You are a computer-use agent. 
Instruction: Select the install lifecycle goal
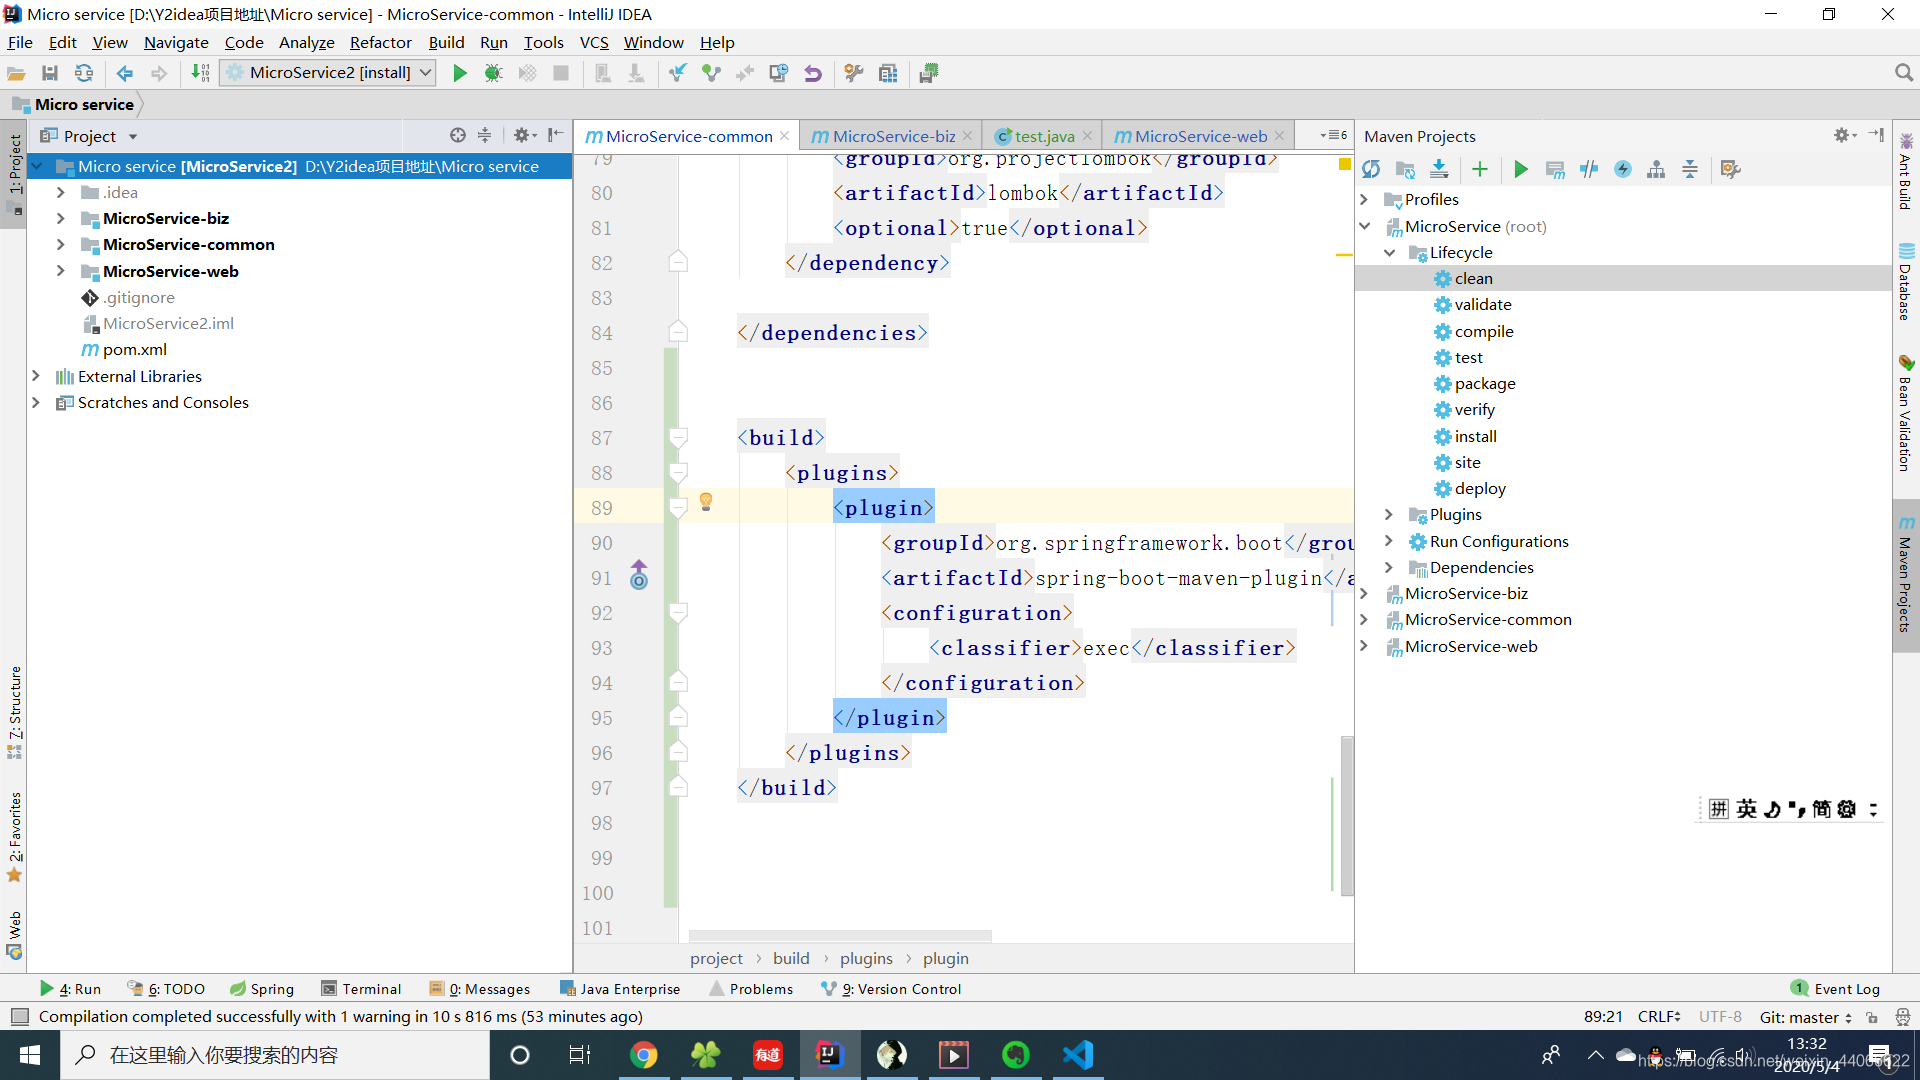click(1475, 436)
